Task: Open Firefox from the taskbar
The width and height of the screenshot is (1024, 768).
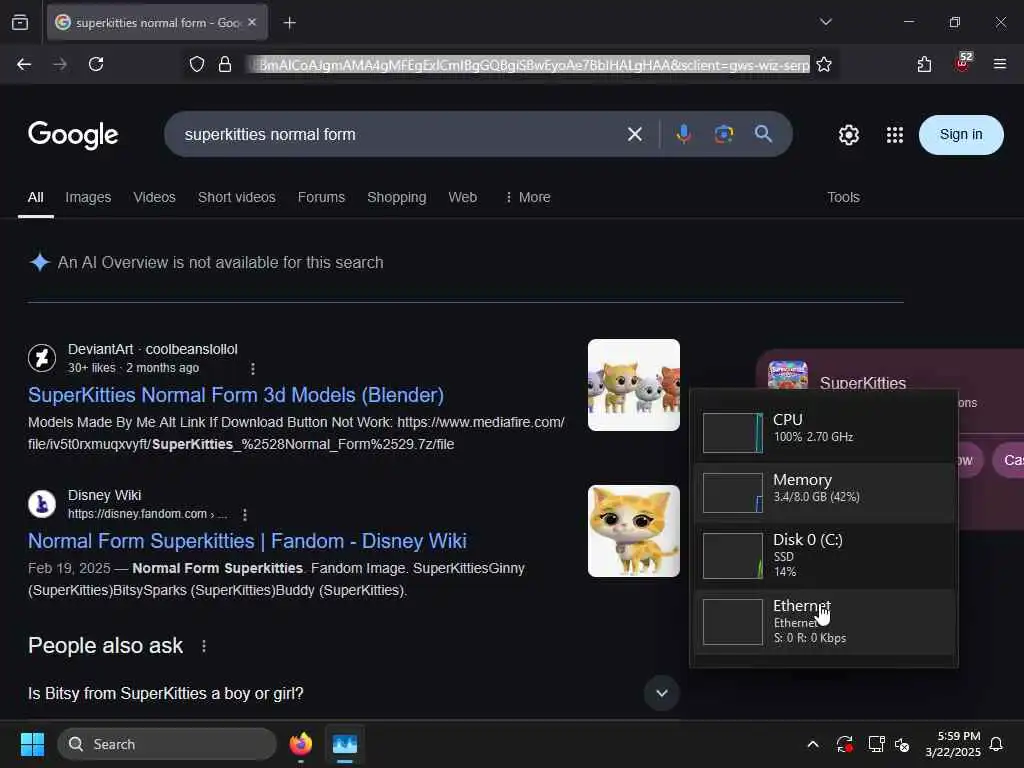Action: (x=300, y=744)
